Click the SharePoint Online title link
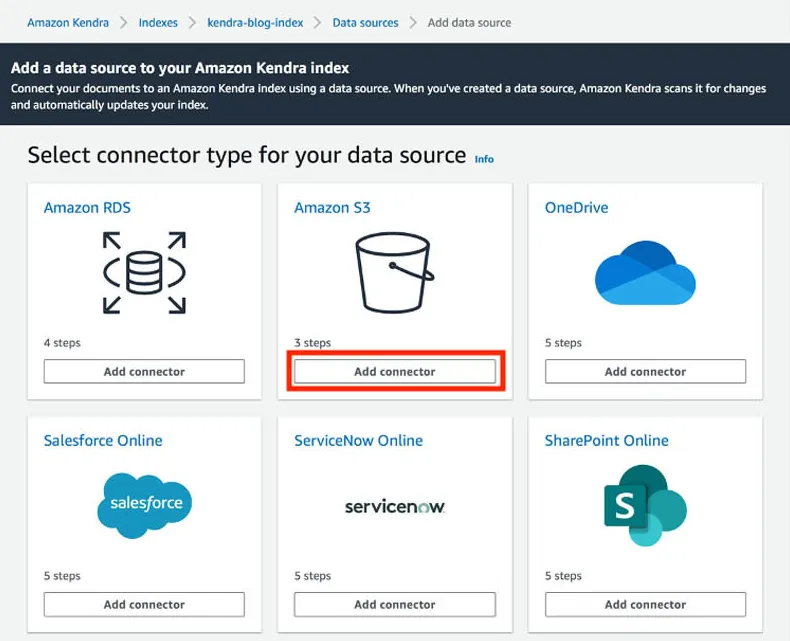790x641 pixels. pyautogui.click(x=607, y=440)
